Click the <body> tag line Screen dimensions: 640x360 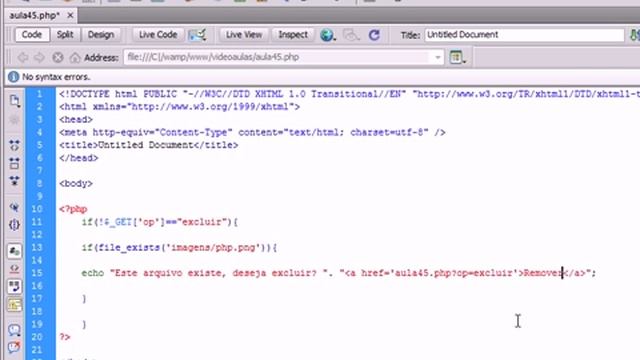pos(76,184)
